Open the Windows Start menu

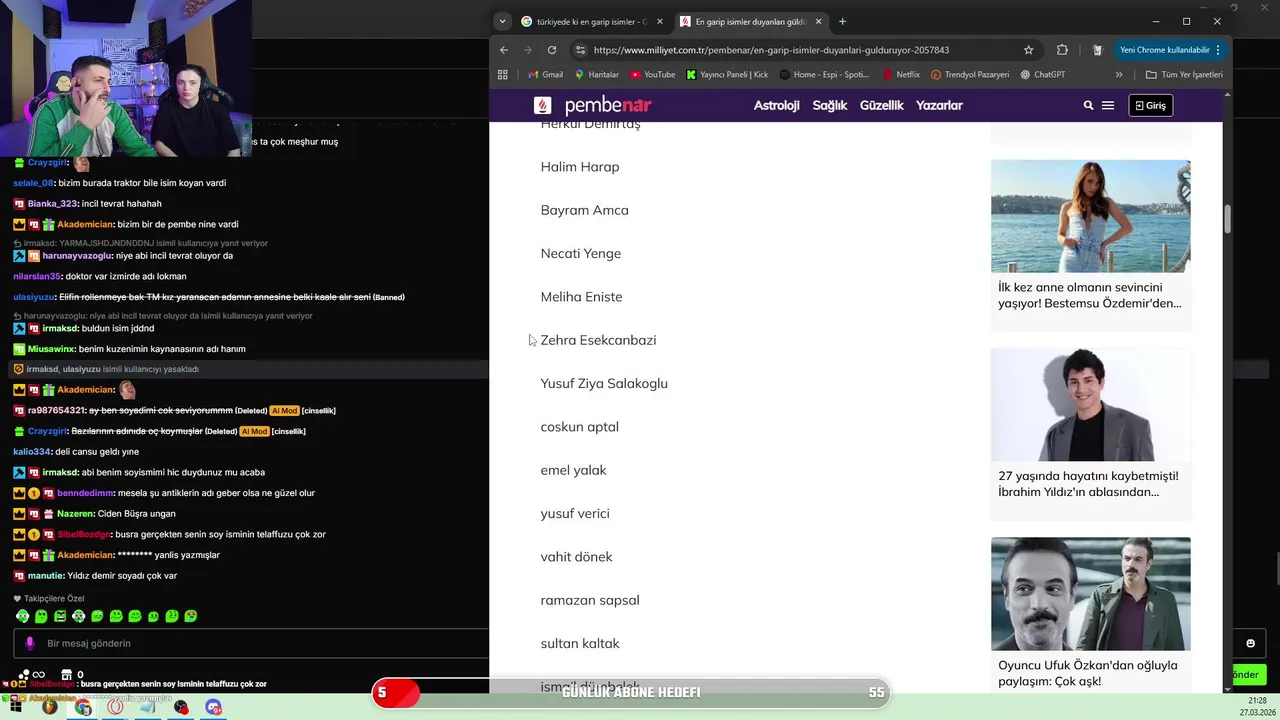(x=17, y=707)
